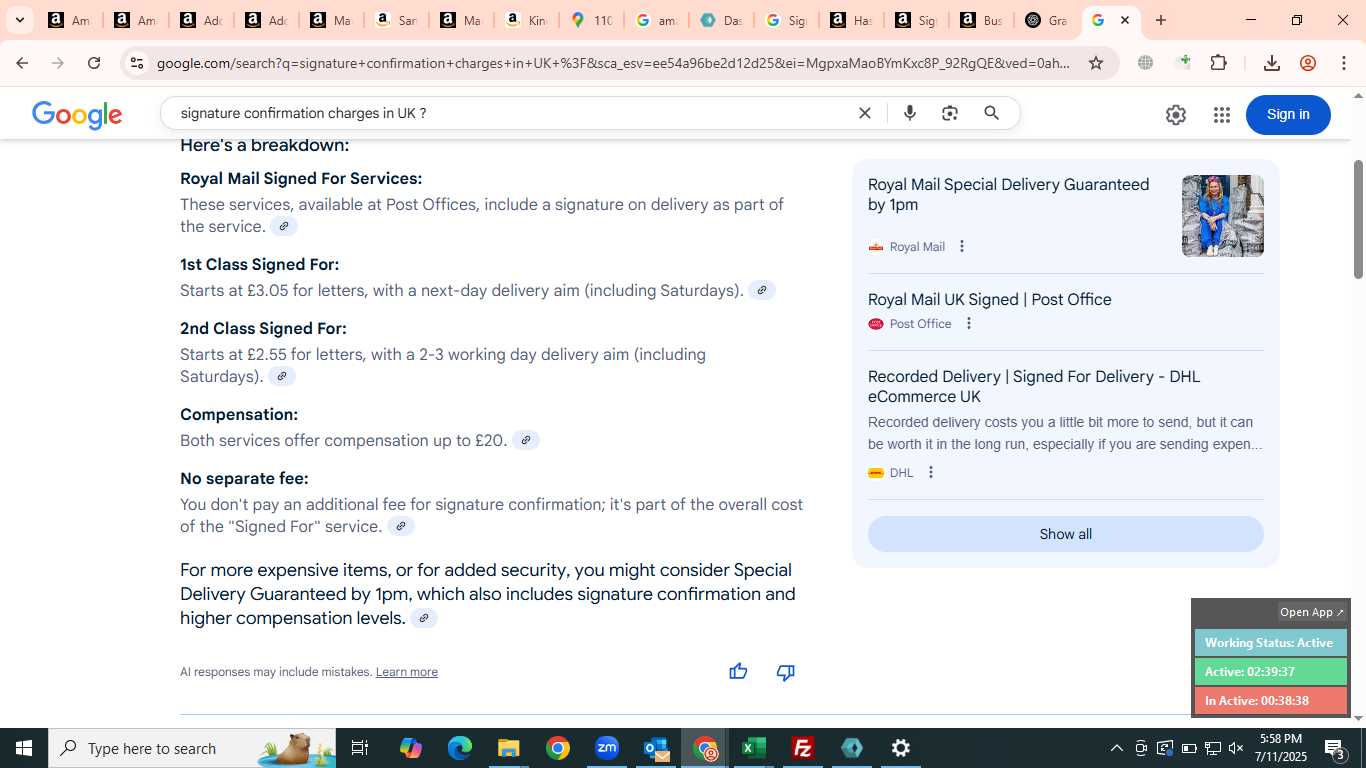This screenshot has height=768, width=1366.
Task: Give thumbs up to AI response
Action: [738, 672]
